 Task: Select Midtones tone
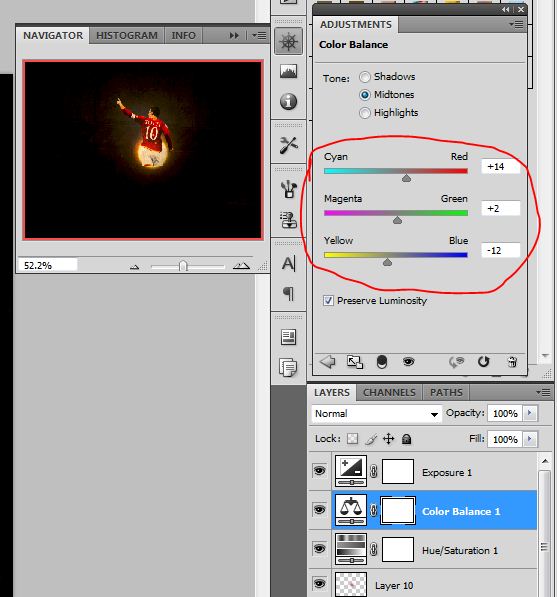point(364,95)
